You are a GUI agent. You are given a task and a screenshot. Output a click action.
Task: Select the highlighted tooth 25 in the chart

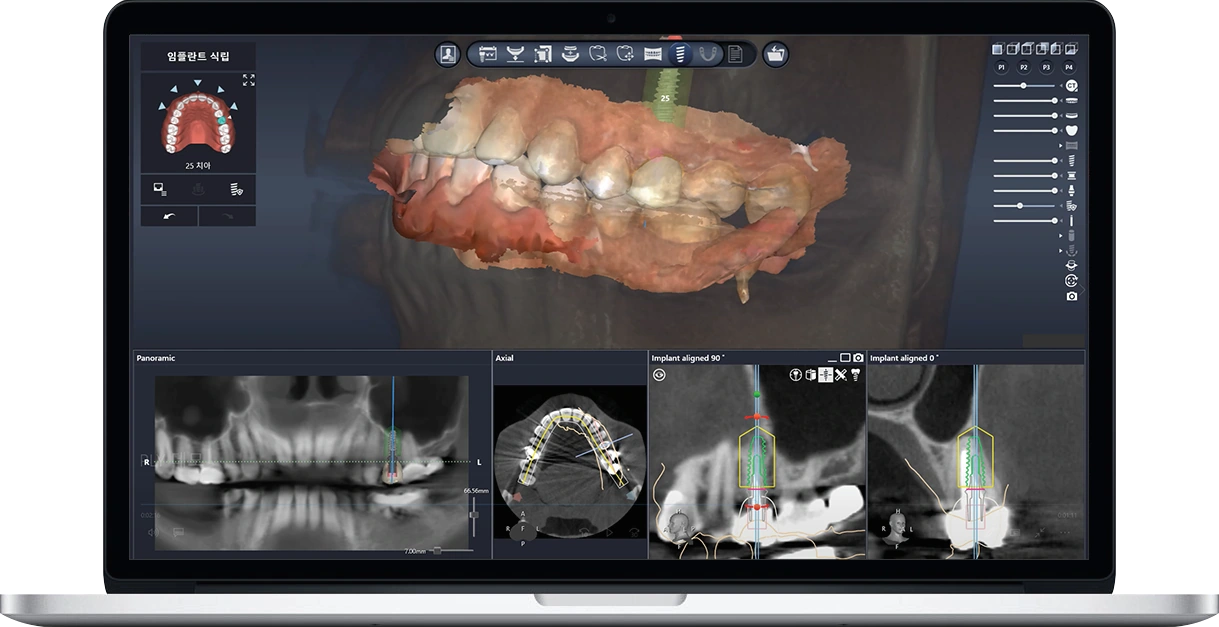tap(222, 118)
